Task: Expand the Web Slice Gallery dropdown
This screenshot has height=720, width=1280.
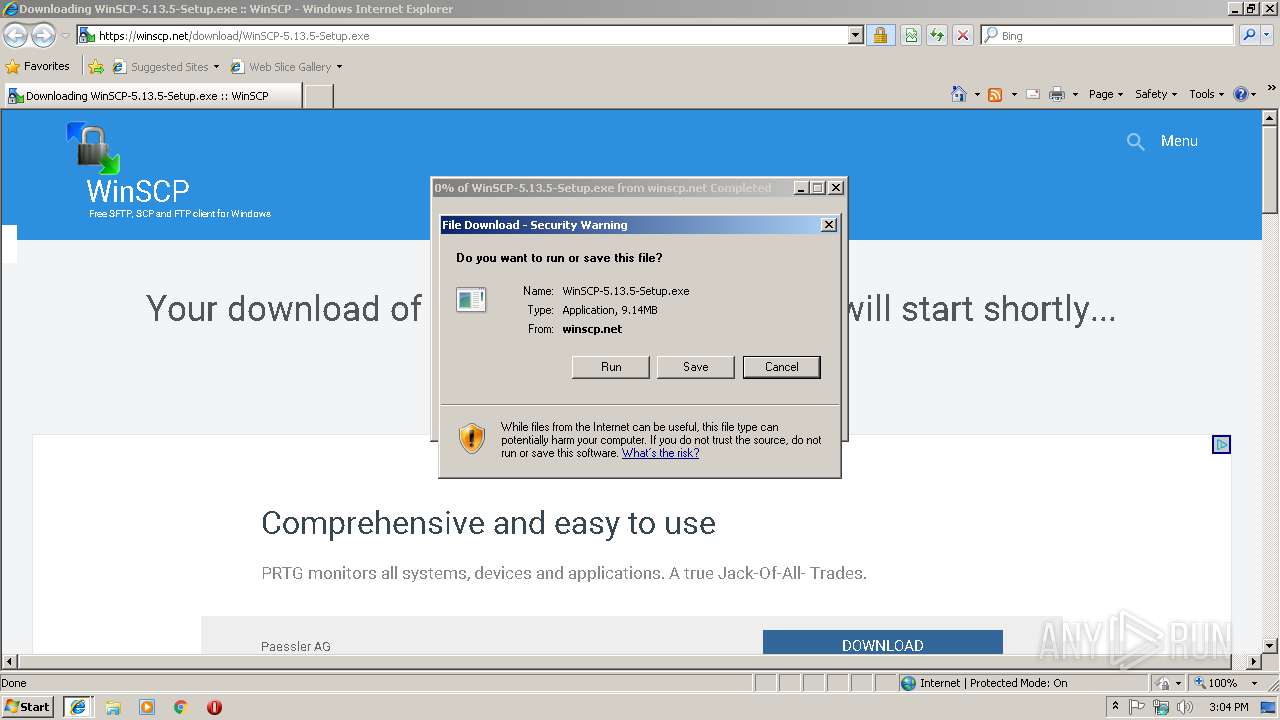Action: [339, 67]
